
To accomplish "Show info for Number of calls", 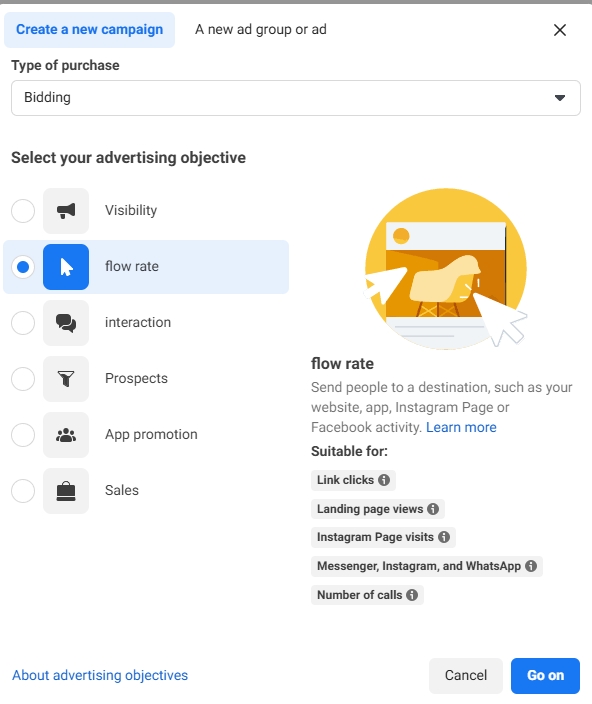I will pos(412,595).
